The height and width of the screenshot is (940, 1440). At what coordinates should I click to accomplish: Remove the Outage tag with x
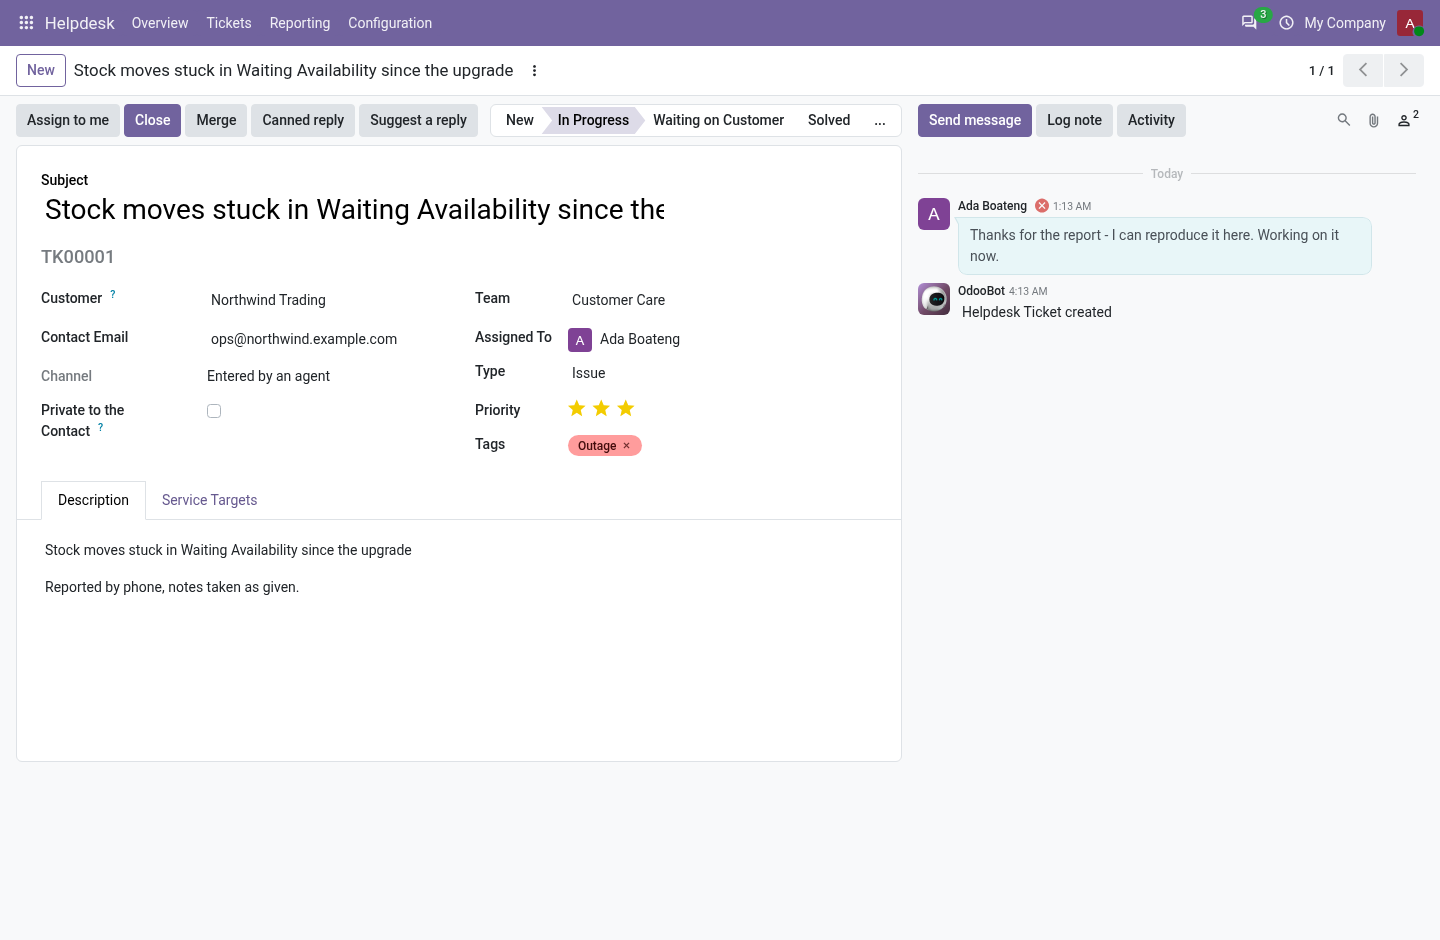point(627,446)
